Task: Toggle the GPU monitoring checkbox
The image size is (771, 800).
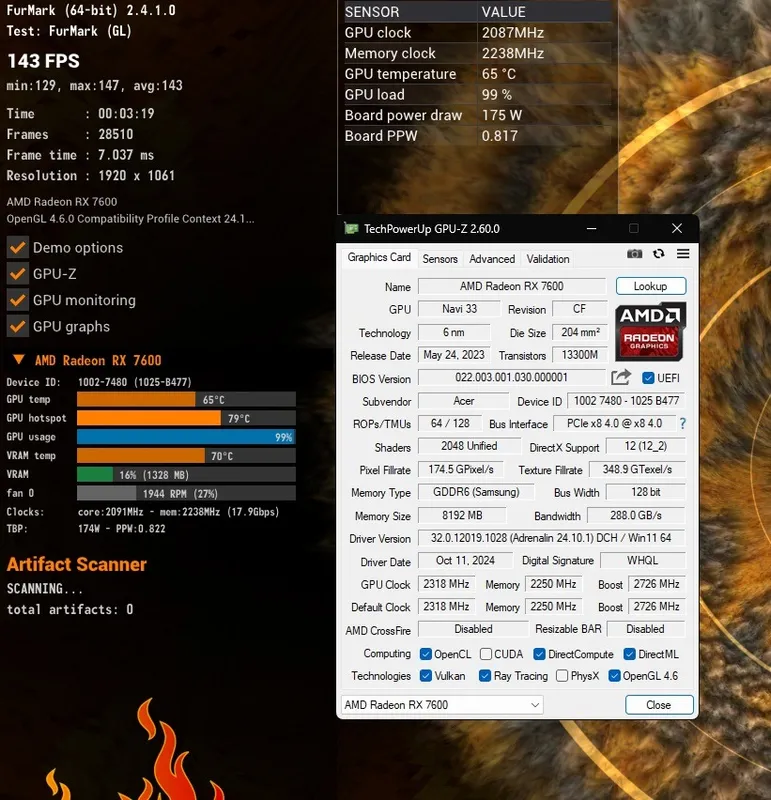Action: click(17, 300)
